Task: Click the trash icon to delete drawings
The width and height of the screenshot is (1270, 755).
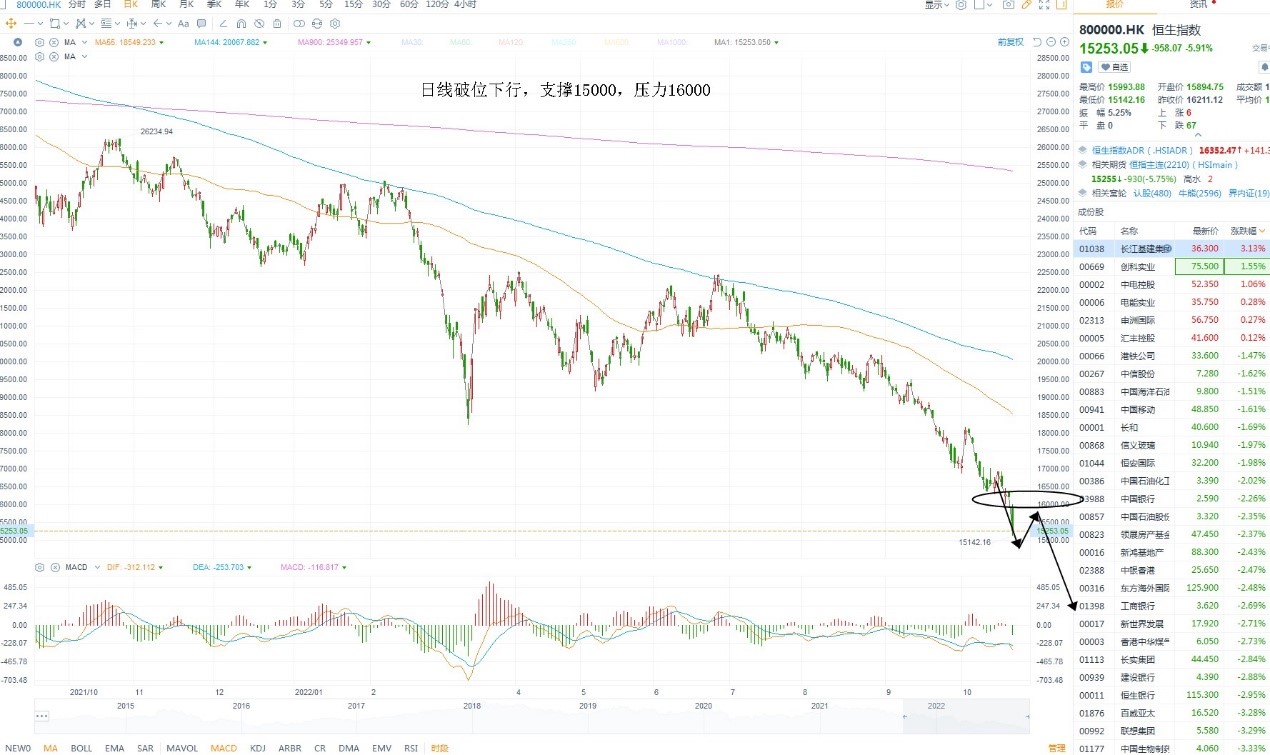Action: point(277,23)
